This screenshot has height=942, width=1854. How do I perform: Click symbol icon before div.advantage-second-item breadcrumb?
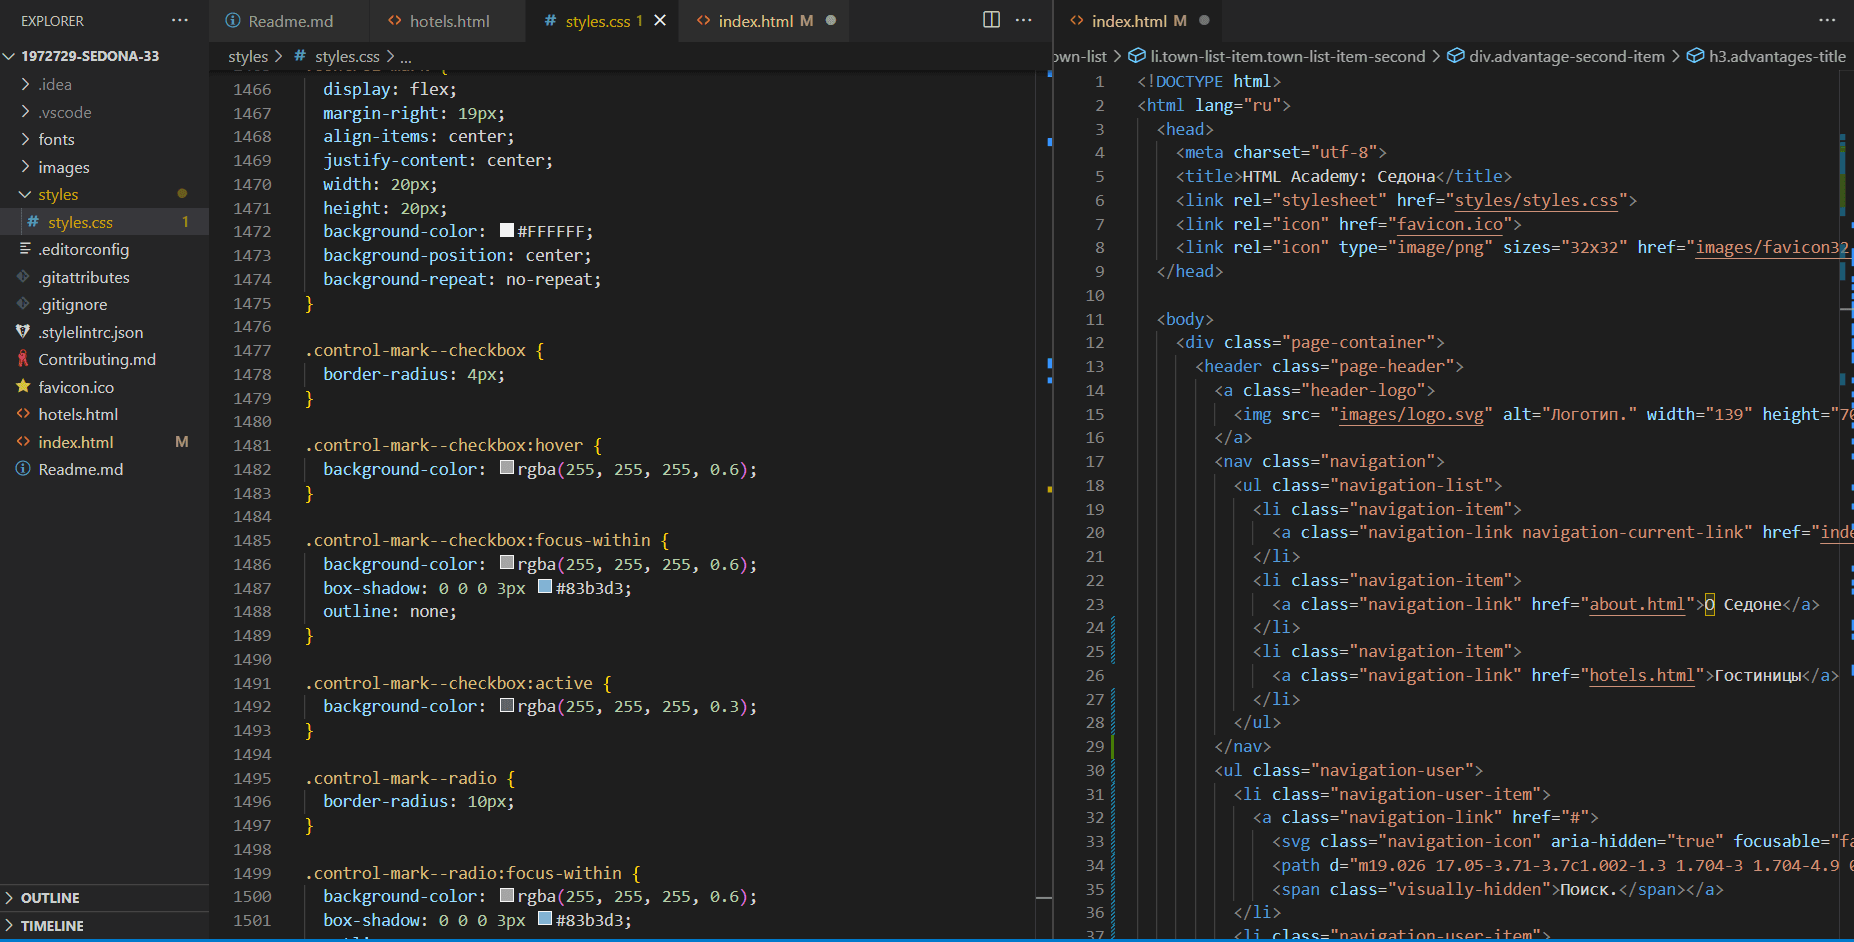(x=1456, y=56)
